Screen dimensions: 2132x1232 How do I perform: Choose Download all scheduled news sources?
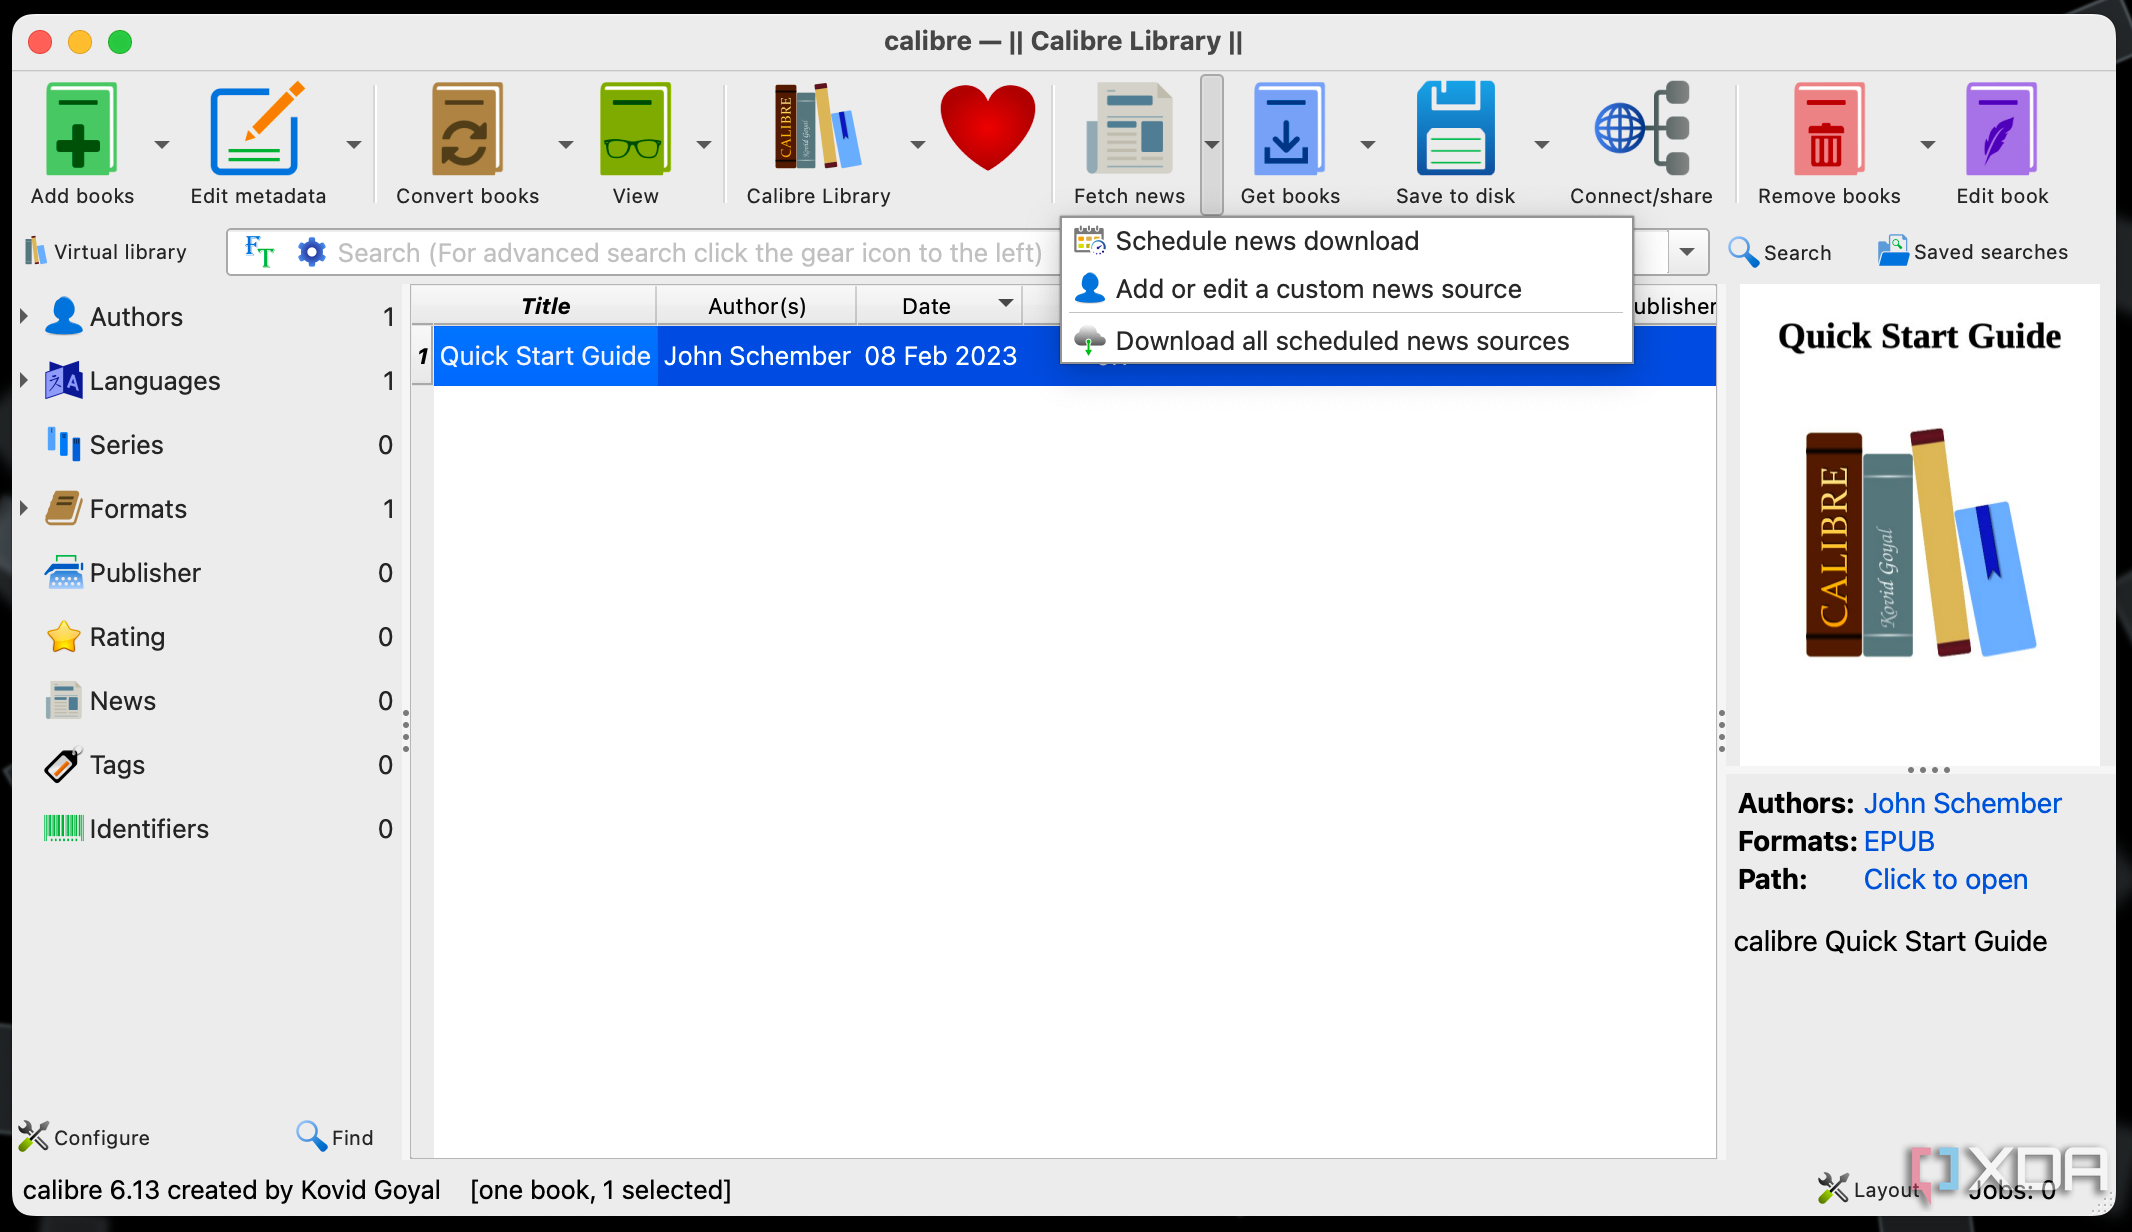click(1346, 341)
